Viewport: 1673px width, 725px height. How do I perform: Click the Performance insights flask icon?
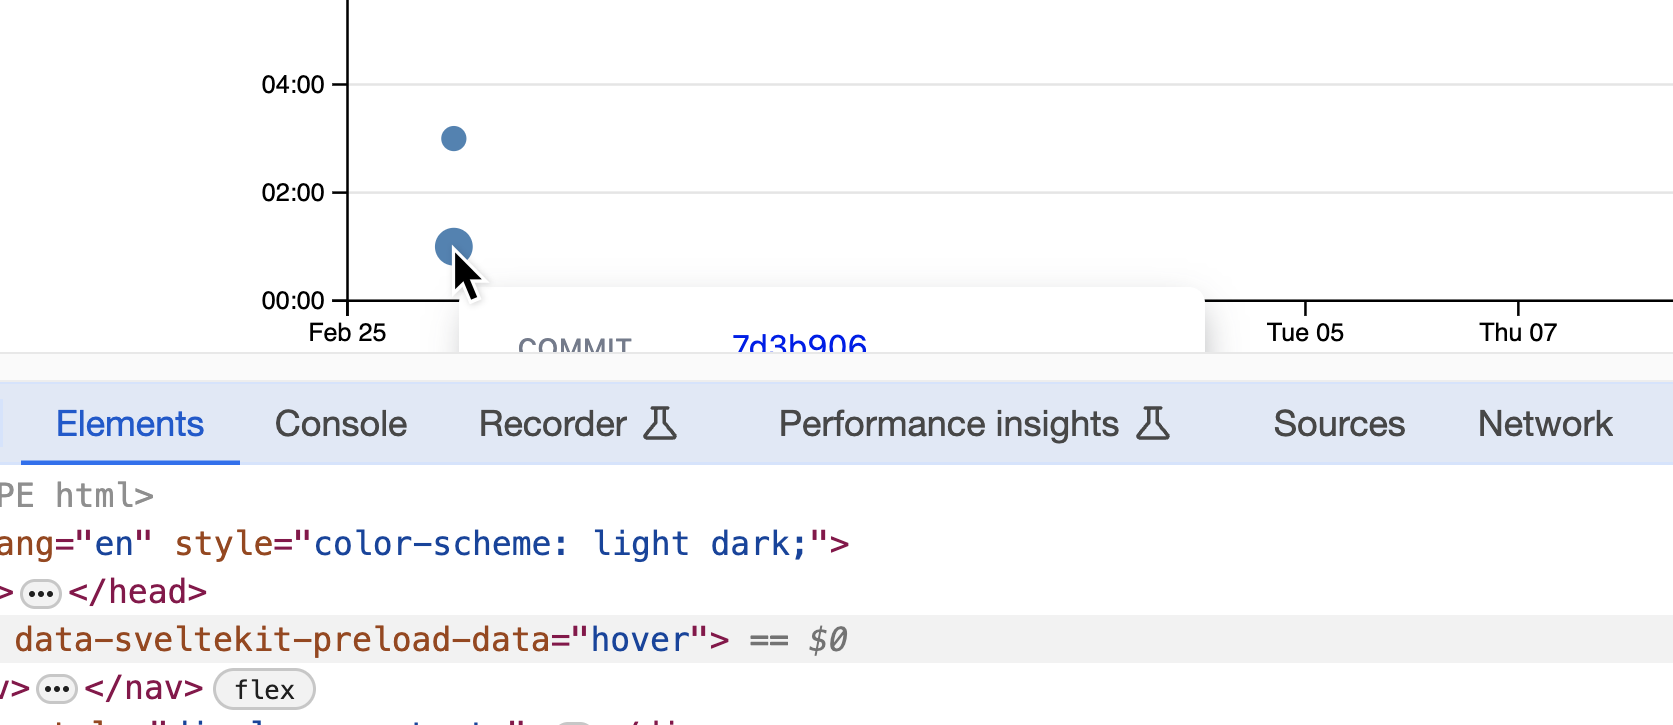[1153, 424]
